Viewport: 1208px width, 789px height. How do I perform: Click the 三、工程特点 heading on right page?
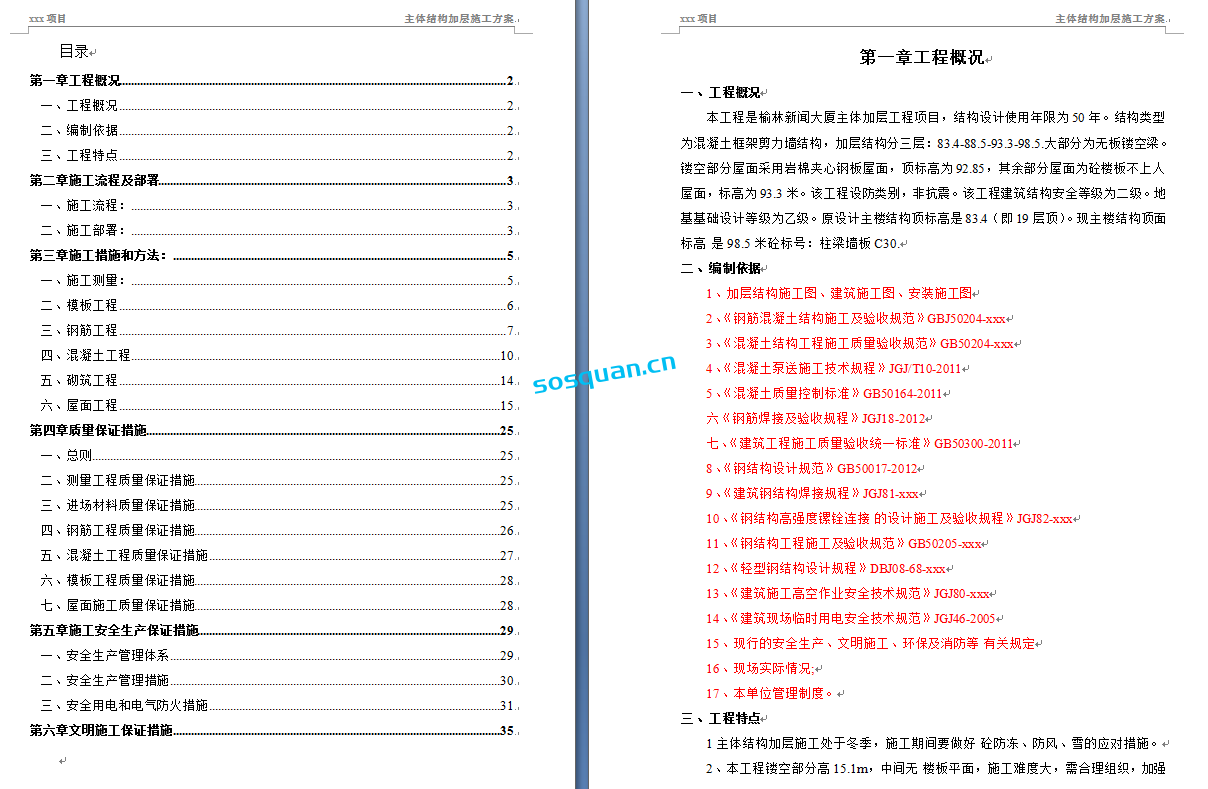click(x=720, y=719)
